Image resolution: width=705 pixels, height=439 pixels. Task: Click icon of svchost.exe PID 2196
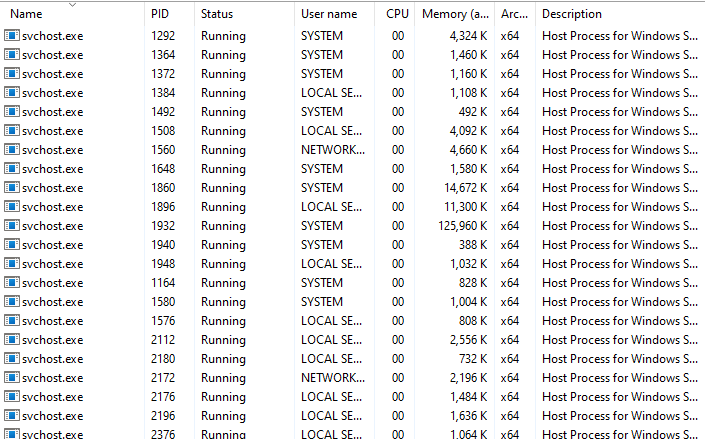click(x=12, y=416)
